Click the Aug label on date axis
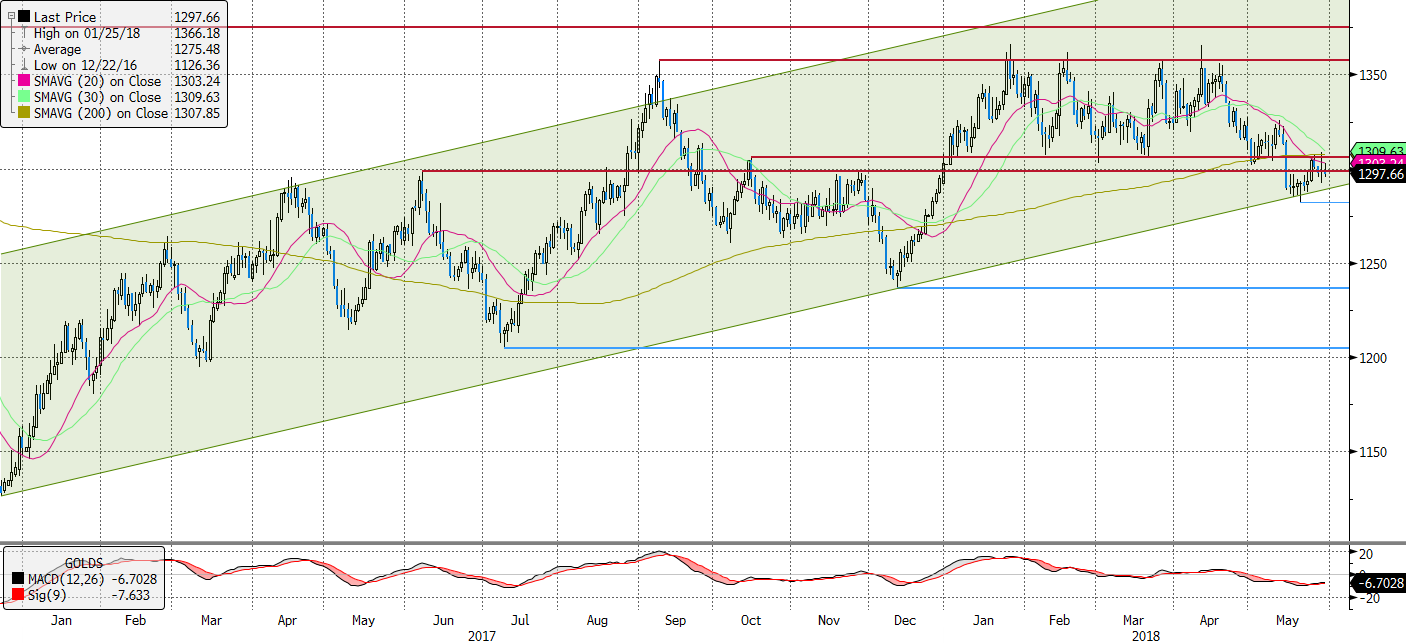 [x=596, y=621]
